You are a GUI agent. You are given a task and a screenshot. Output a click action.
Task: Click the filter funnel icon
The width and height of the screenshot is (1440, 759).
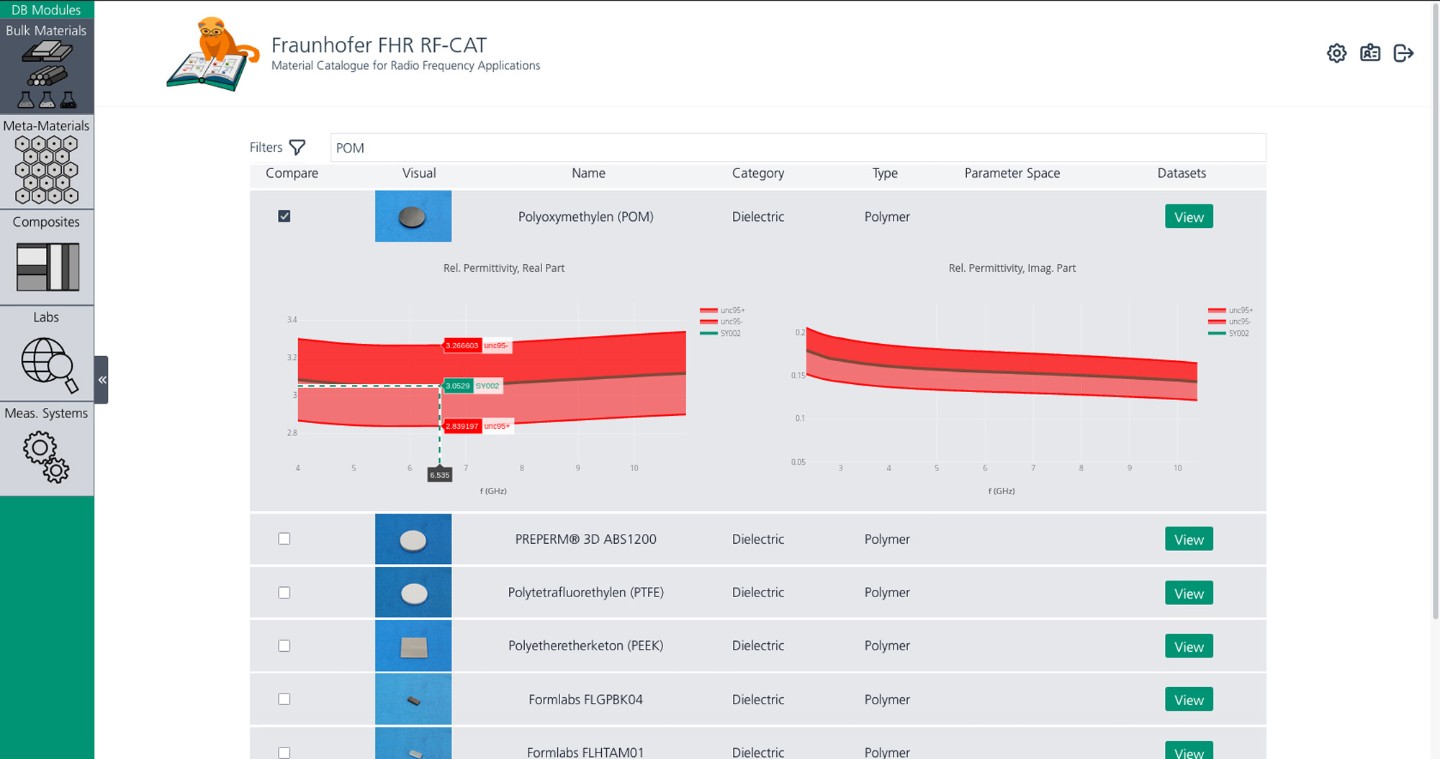297,147
